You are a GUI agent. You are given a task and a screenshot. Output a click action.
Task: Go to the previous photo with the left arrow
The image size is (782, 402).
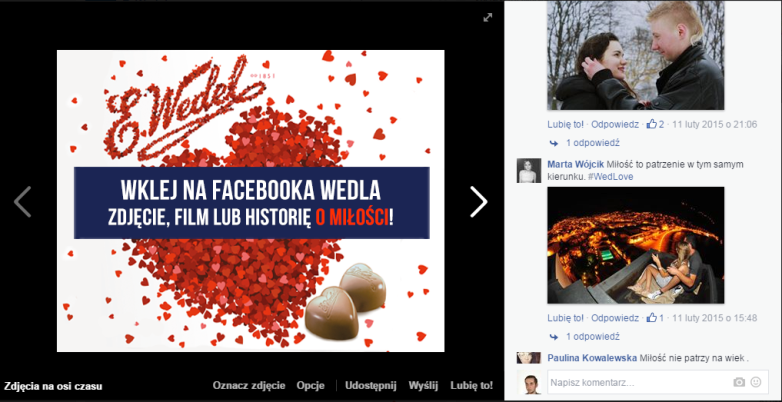click(22, 202)
